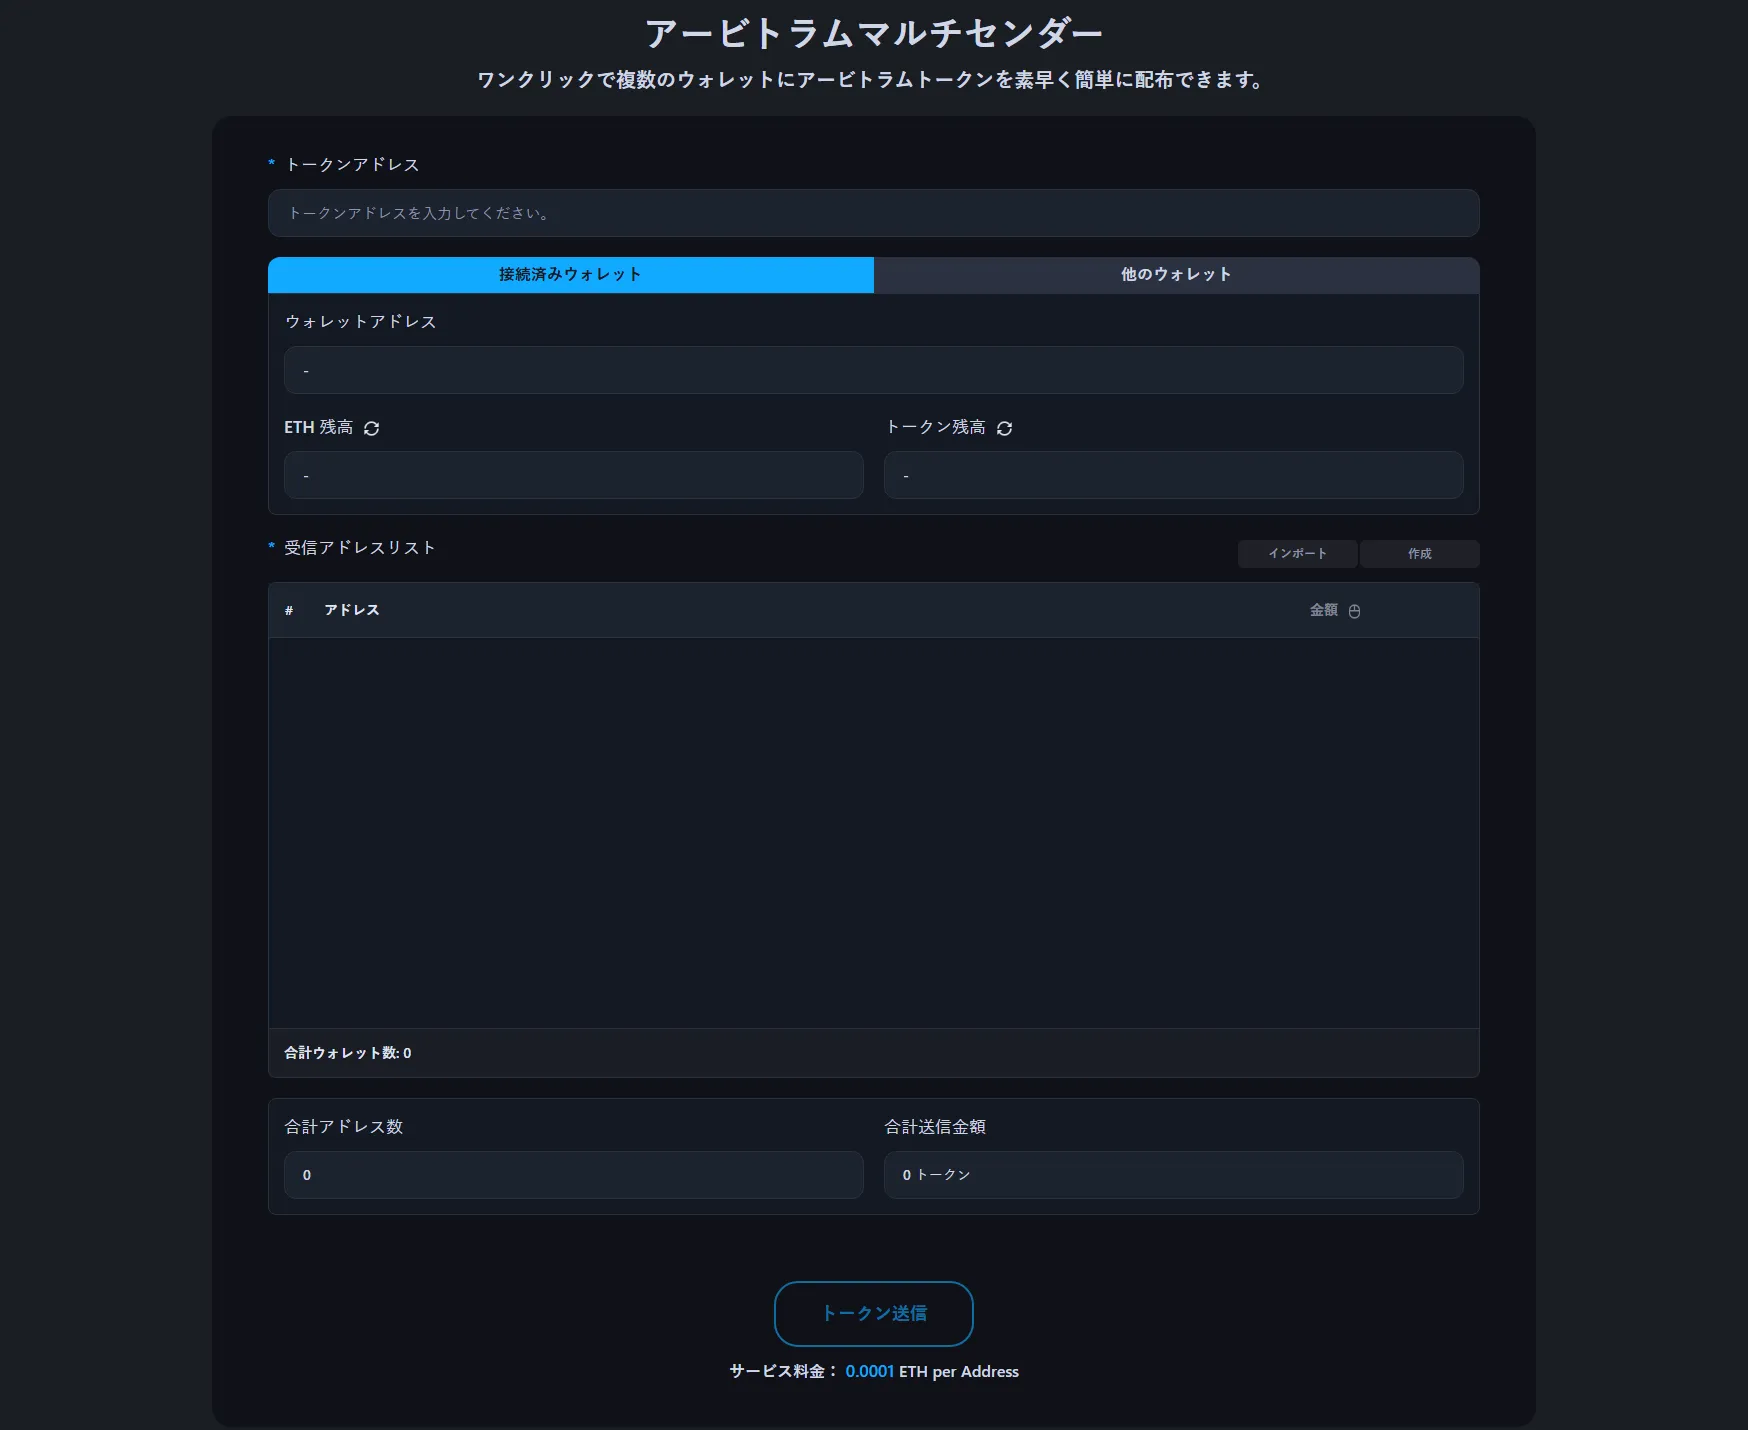The width and height of the screenshot is (1748, 1430).
Task: Click the アドレス column header
Action: (x=352, y=610)
